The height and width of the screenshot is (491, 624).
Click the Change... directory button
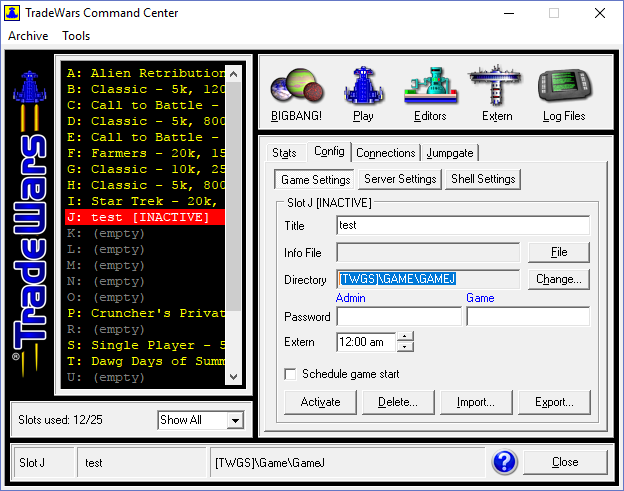[x=559, y=279]
